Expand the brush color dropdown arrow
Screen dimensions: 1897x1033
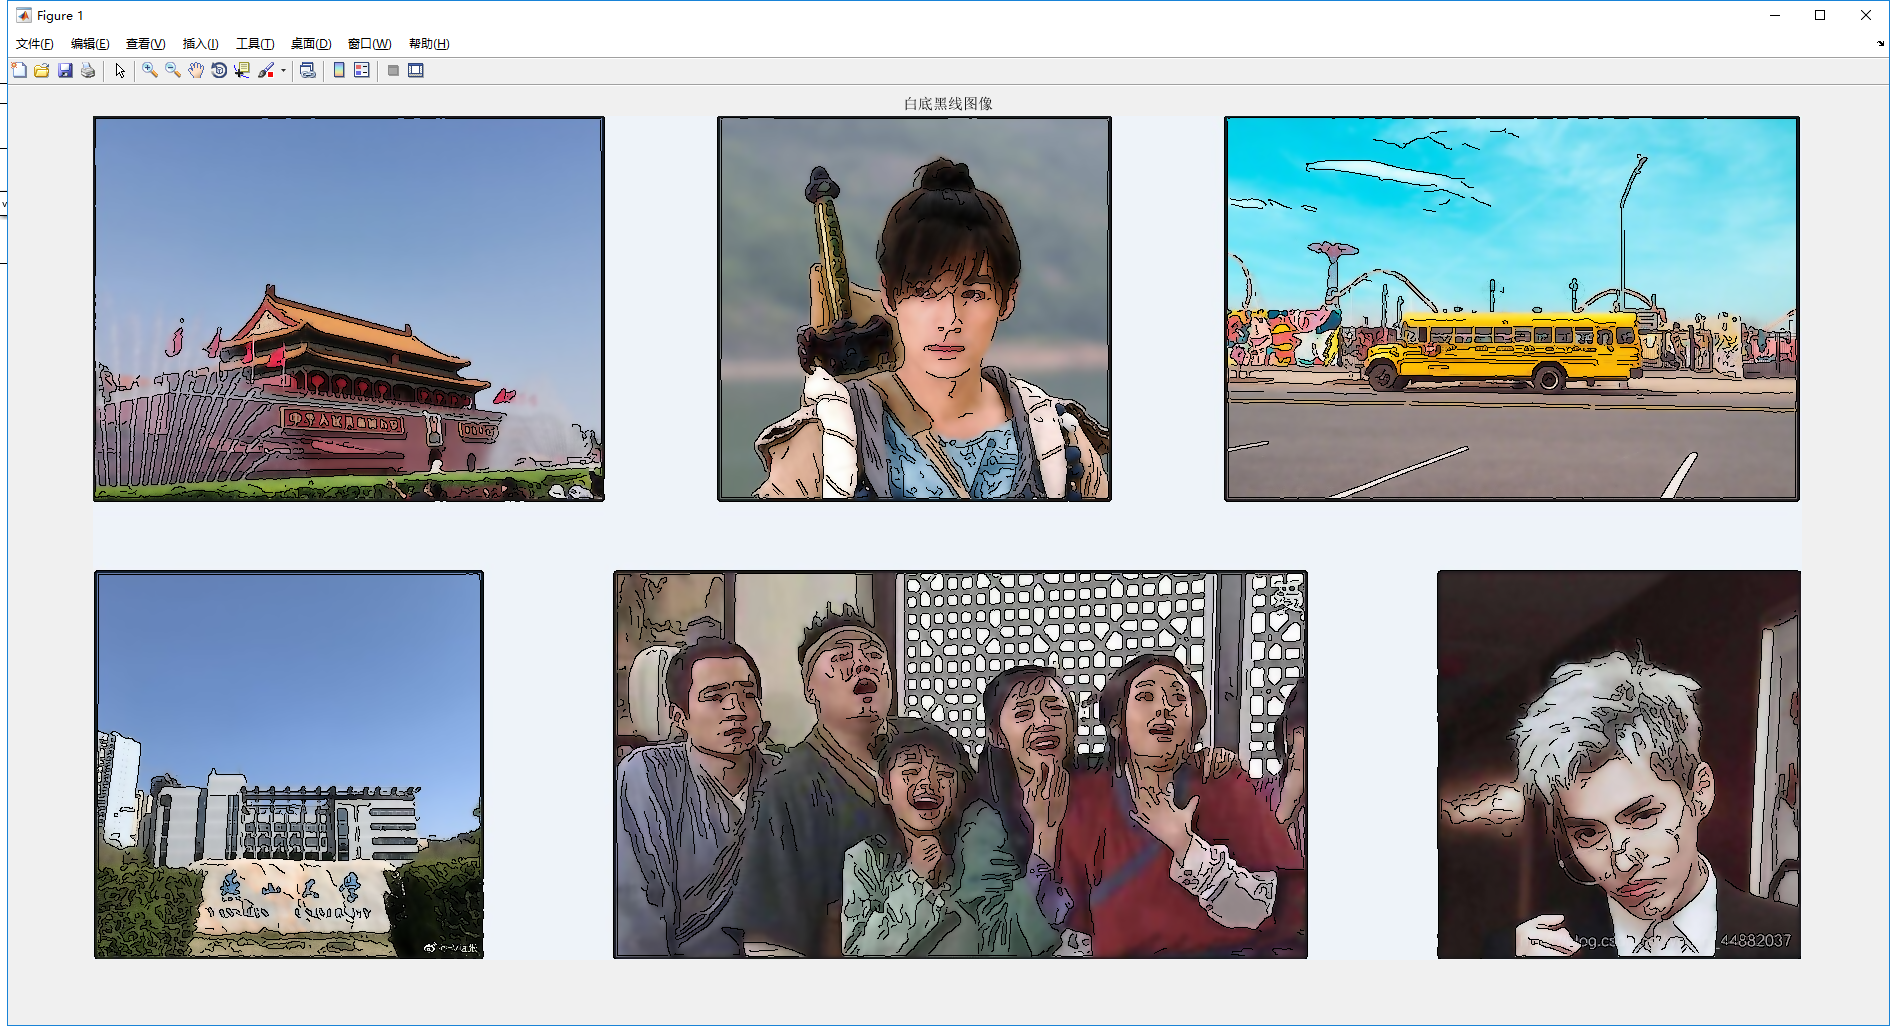tap(283, 70)
